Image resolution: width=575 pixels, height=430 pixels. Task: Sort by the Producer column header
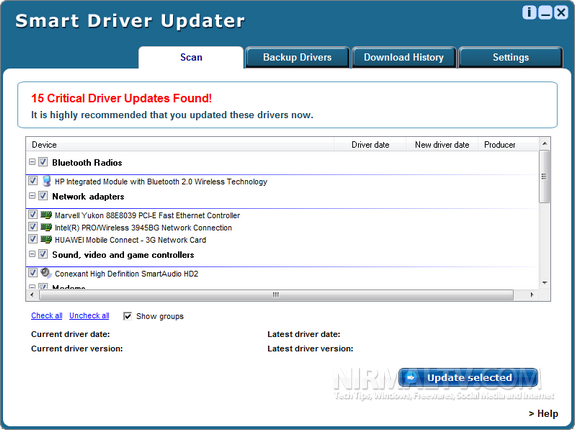(508, 145)
